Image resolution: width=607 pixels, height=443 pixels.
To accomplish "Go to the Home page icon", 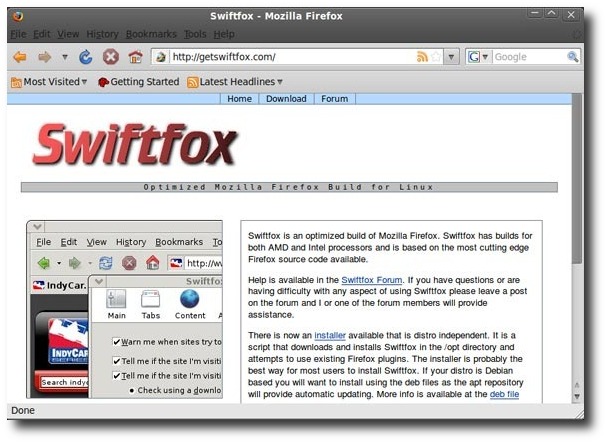I will (x=135, y=57).
